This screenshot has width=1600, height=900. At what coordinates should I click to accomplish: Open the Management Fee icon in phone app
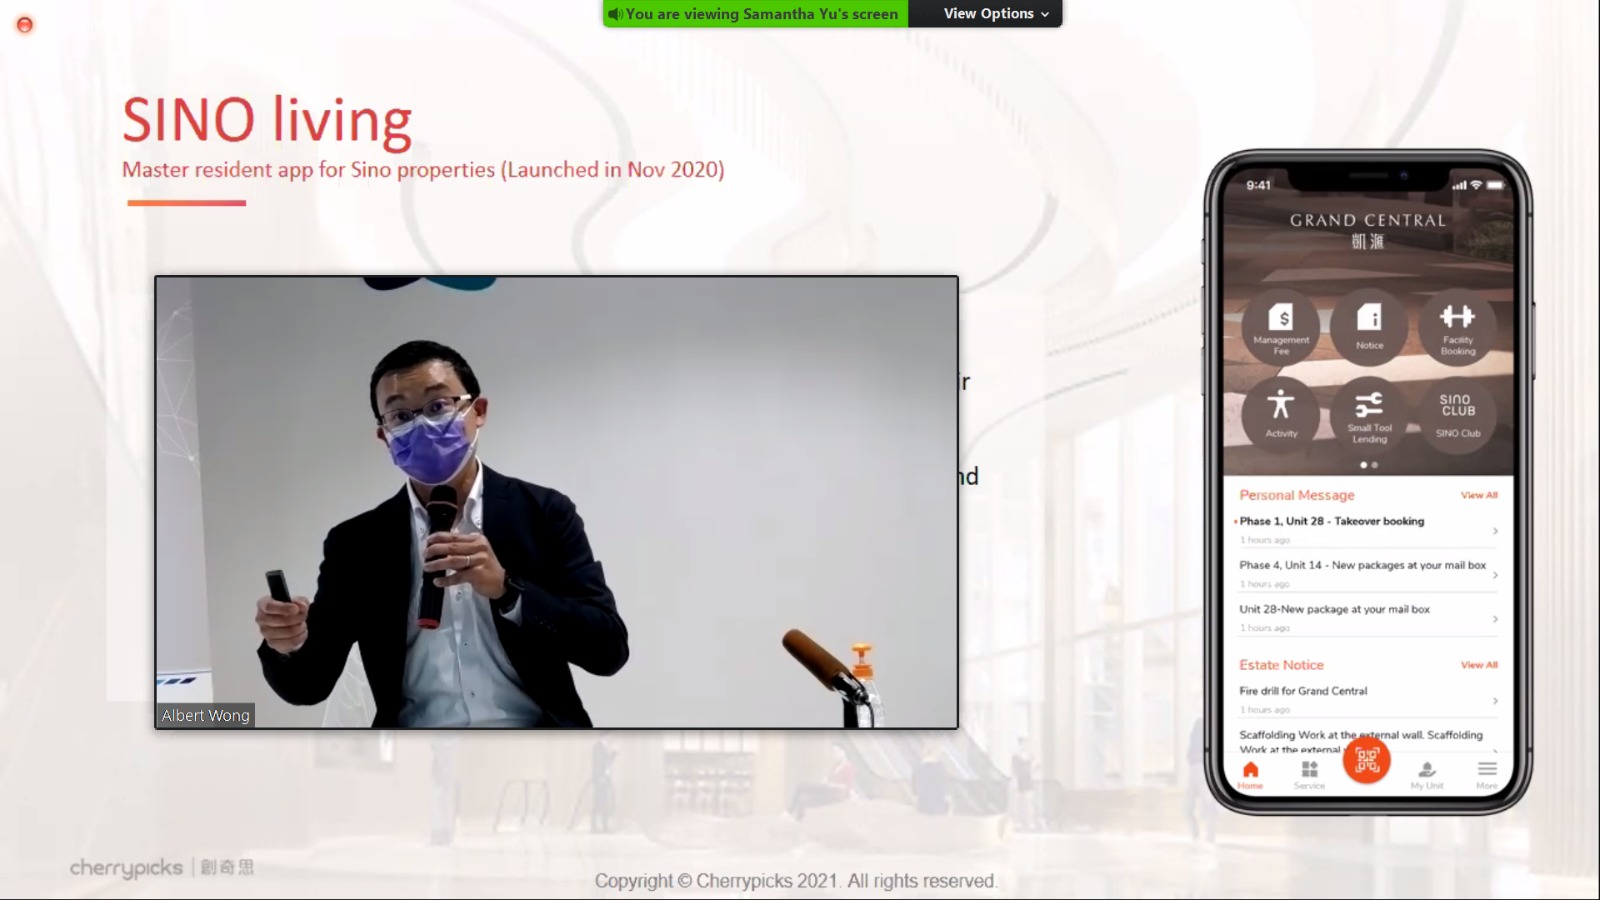(1281, 327)
